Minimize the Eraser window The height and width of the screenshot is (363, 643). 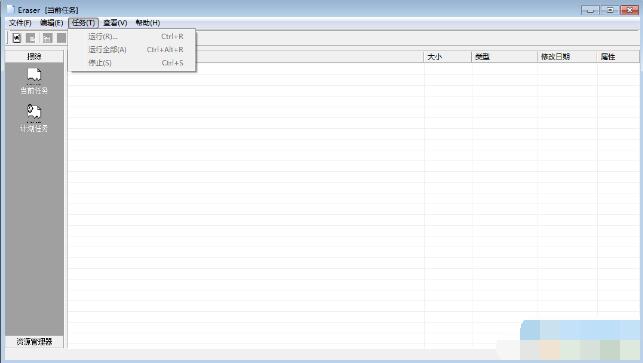click(590, 10)
